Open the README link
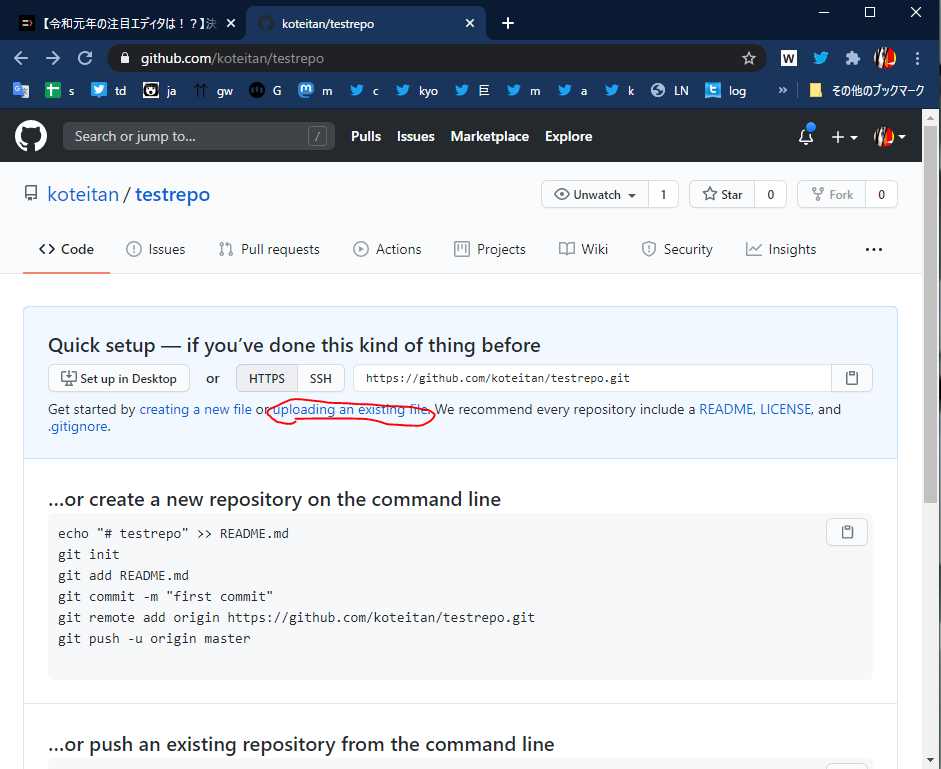Screen dimensions: 941x769 (726, 409)
